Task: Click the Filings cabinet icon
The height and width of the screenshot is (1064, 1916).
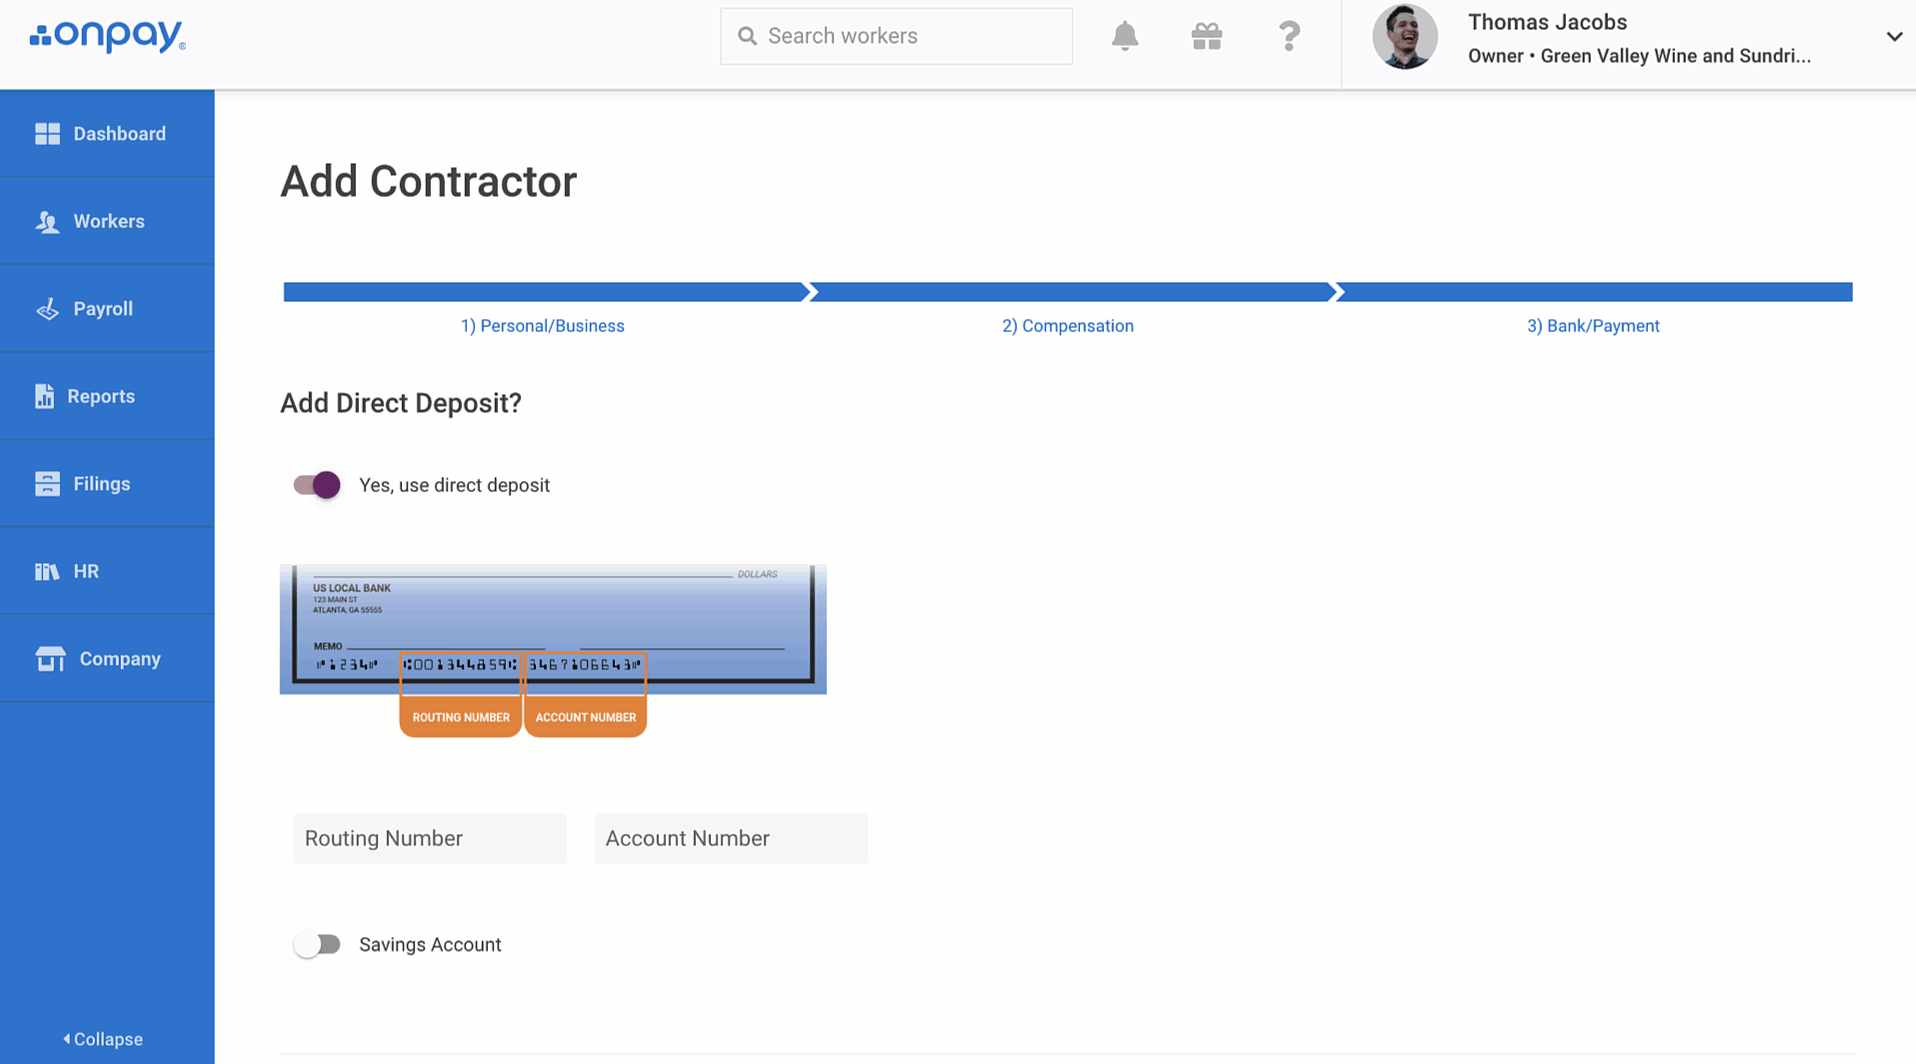Action: click(x=47, y=484)
